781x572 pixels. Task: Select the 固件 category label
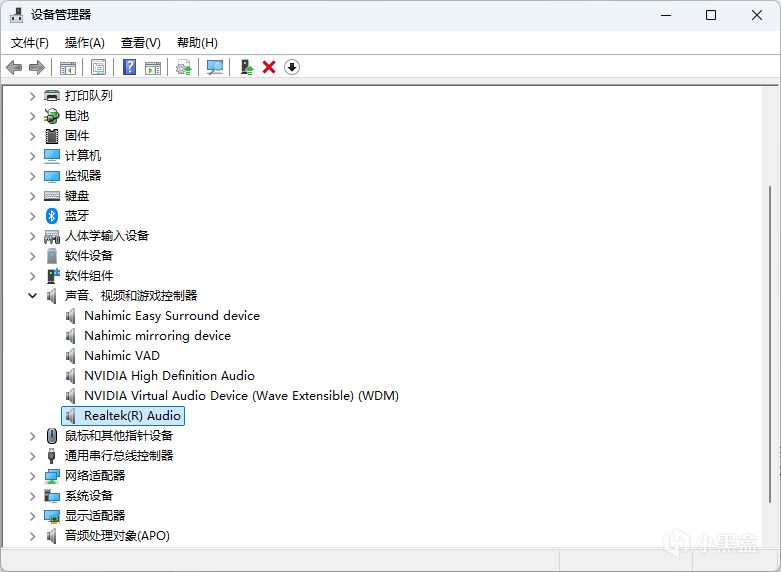(77, 136)
